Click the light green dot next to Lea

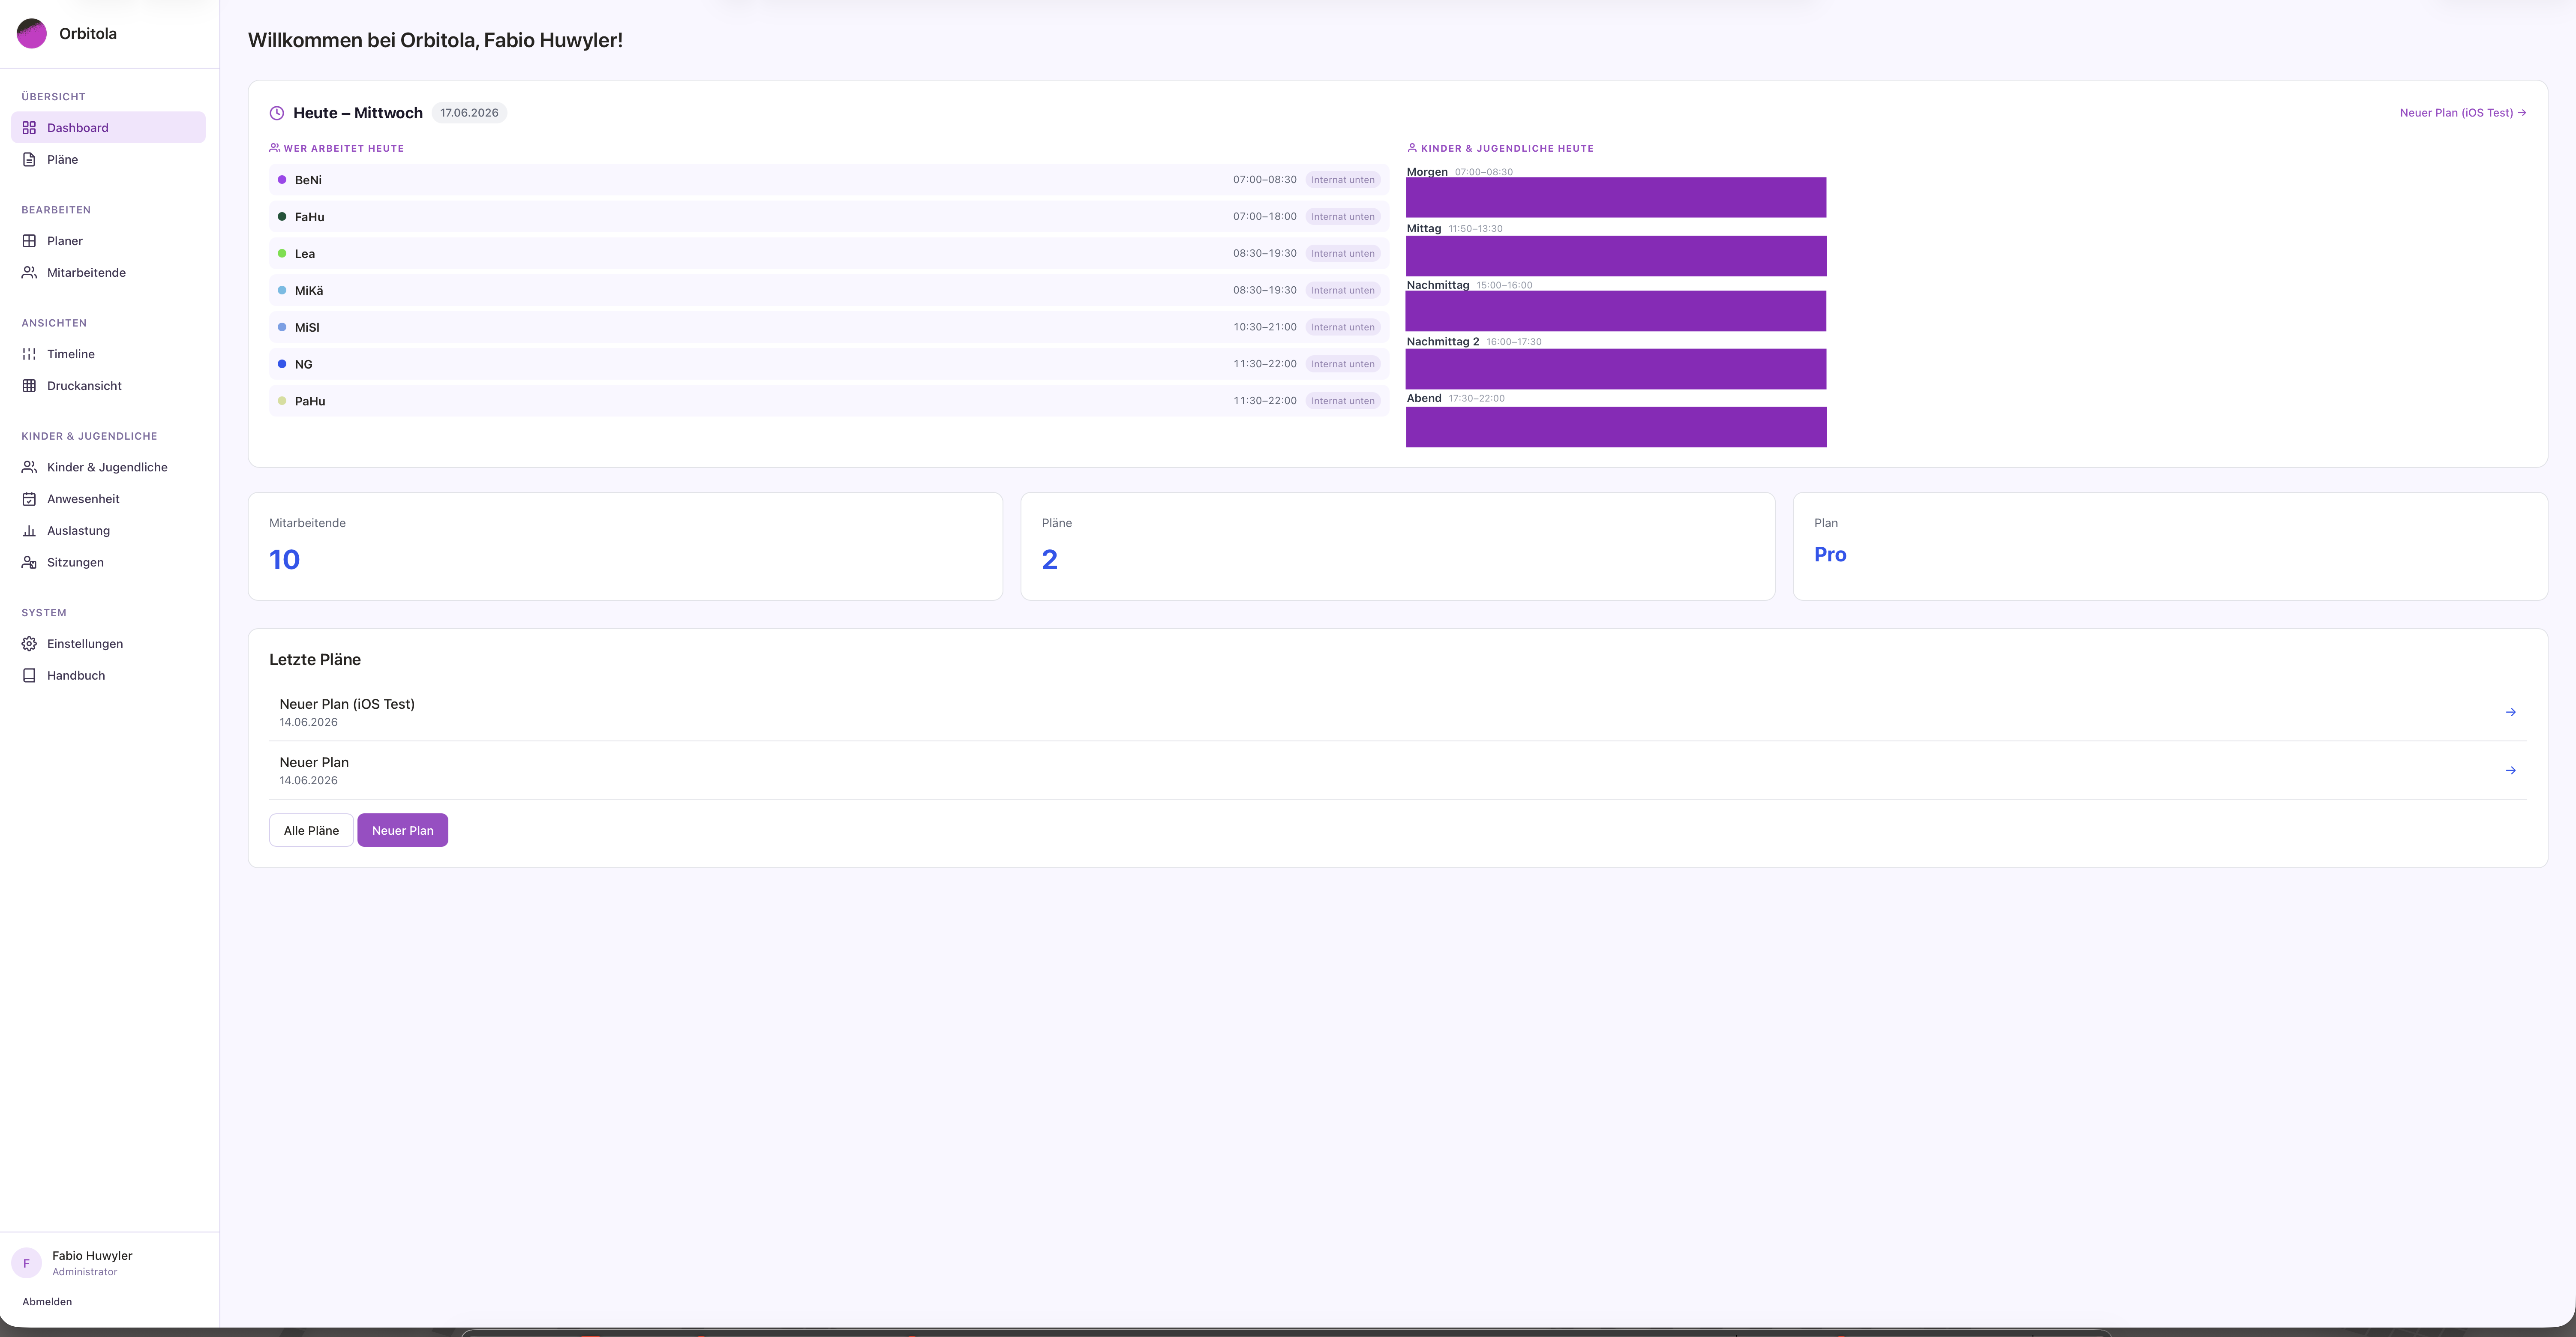coord(282,254)
